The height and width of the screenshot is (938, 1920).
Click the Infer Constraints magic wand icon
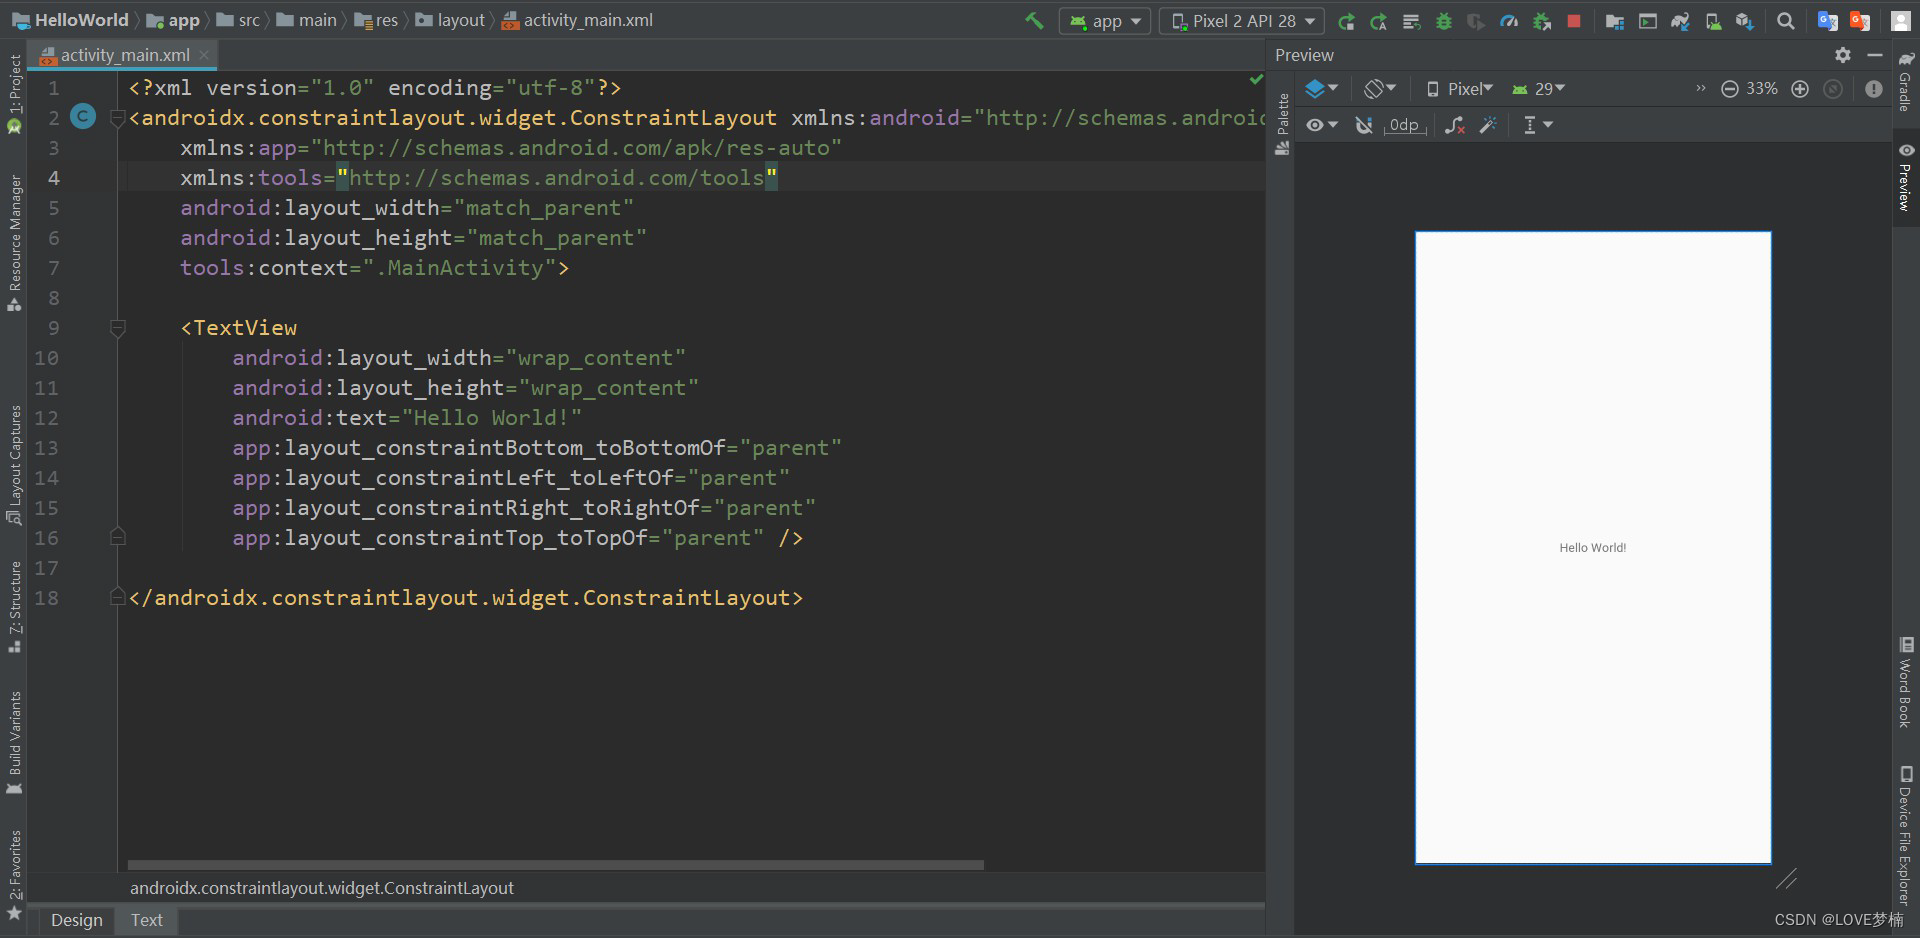(1488, 125)
